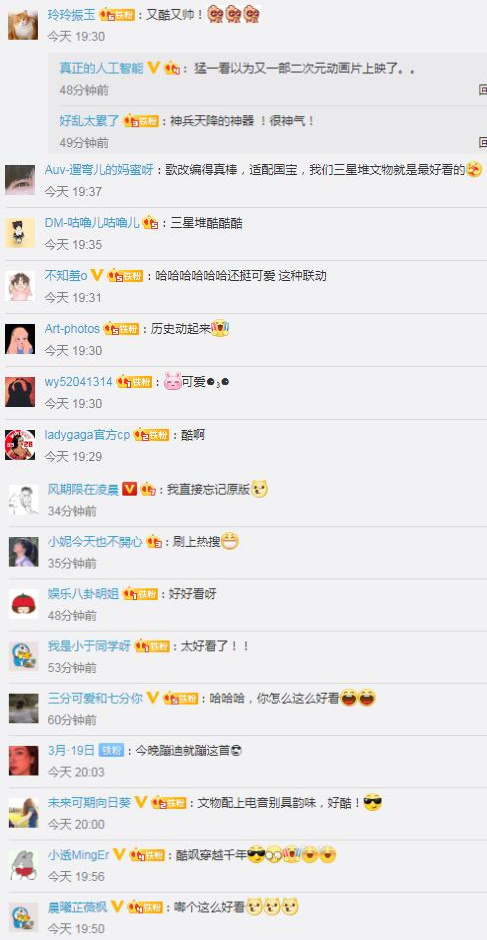This screenshot has height=940, width=487.
Task: Click the level badge beside DM-咕噜儿咕噜儿
Action: point(151,223)
